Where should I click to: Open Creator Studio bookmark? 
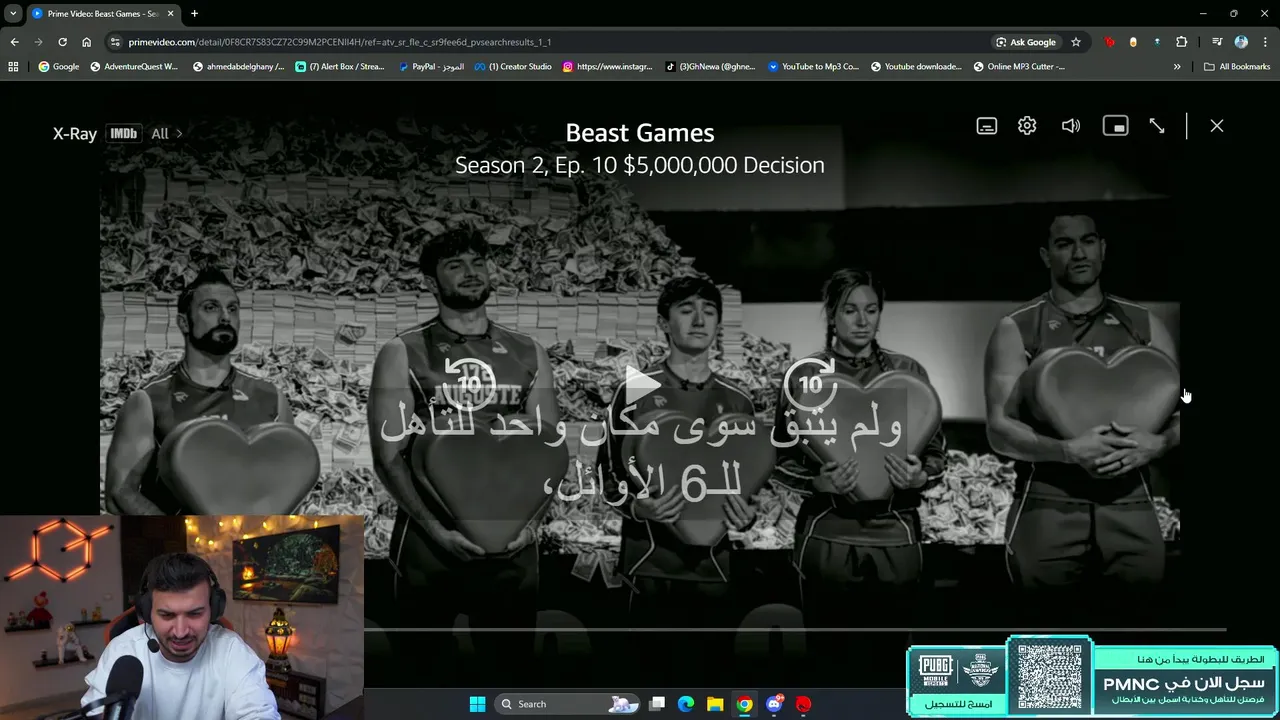(513, 67)
